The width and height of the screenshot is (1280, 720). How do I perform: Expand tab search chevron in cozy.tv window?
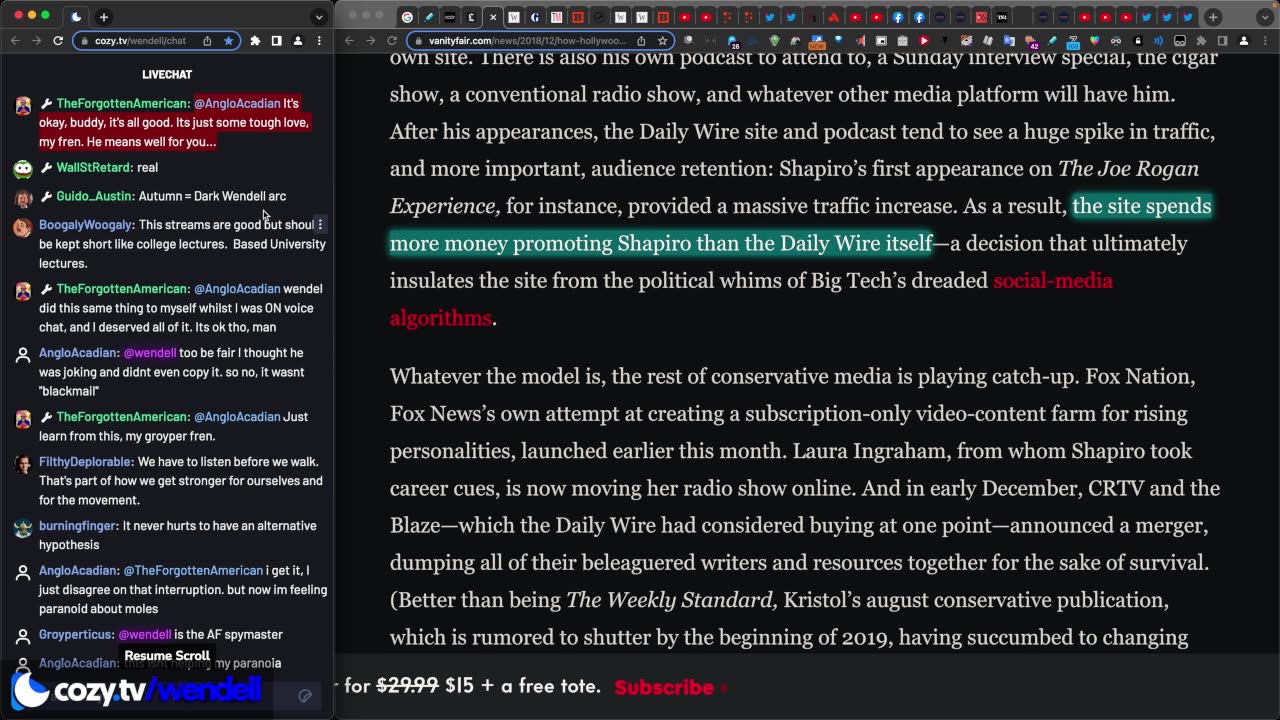(x=319, y=17)
